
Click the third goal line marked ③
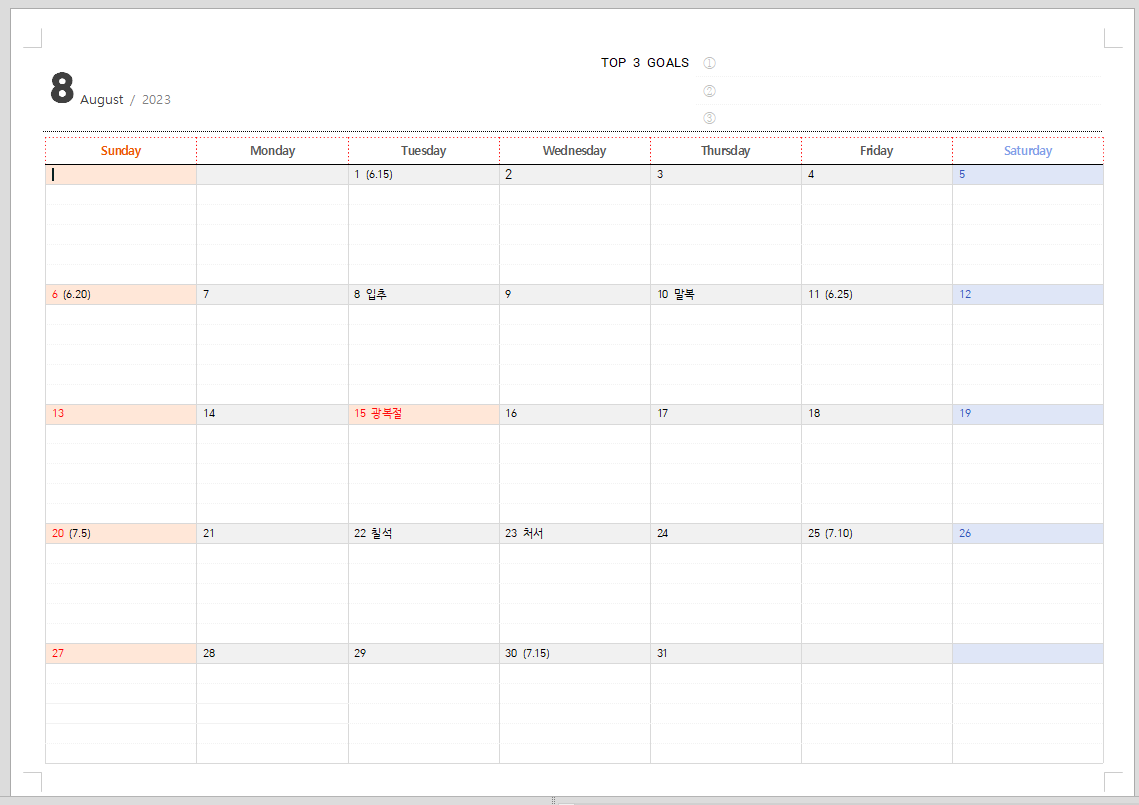(x=899, y=118)
